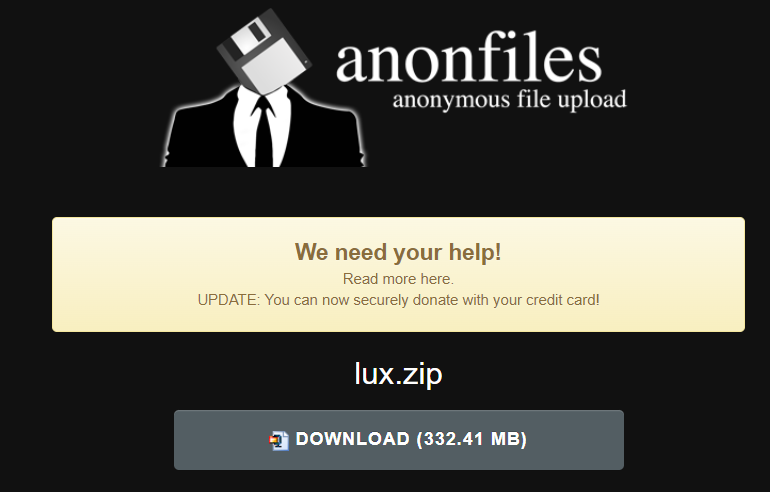
Task: Click the word "here" in the banner
Action: pyautogui.click(x=435, y=279)
